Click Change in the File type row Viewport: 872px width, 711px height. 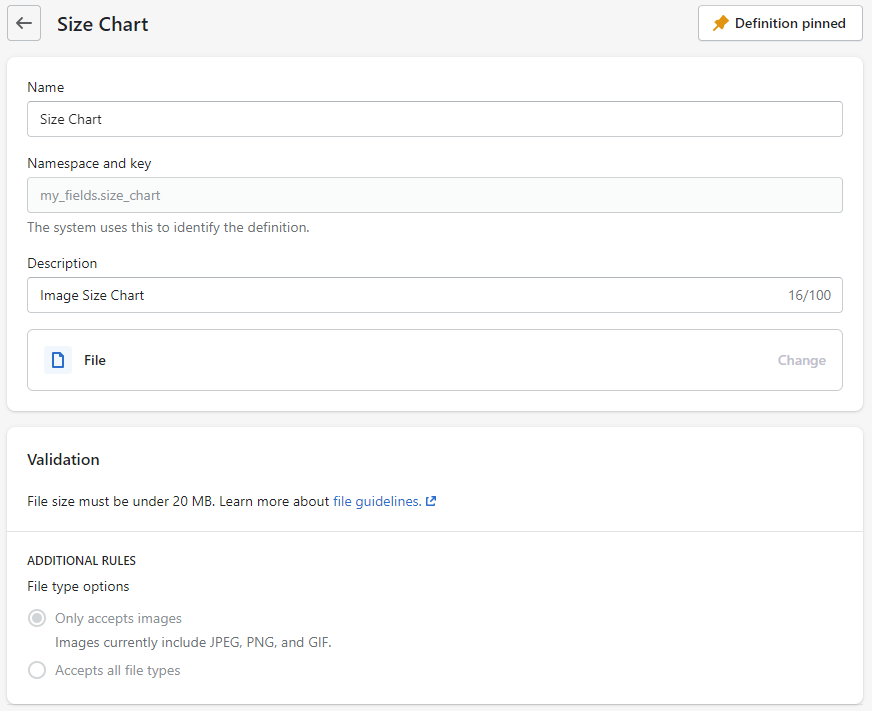[x=801, y=360]
